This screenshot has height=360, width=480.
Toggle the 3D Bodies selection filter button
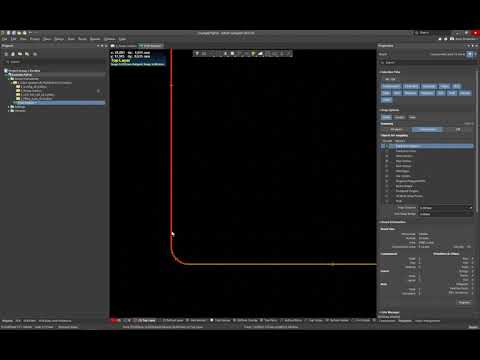(411, 86)
